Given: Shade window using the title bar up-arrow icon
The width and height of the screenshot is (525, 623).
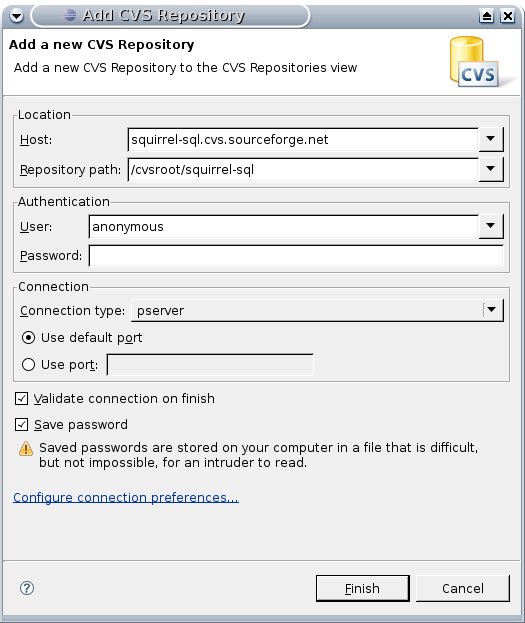Looking at the screenshot, I should [486, 16].
